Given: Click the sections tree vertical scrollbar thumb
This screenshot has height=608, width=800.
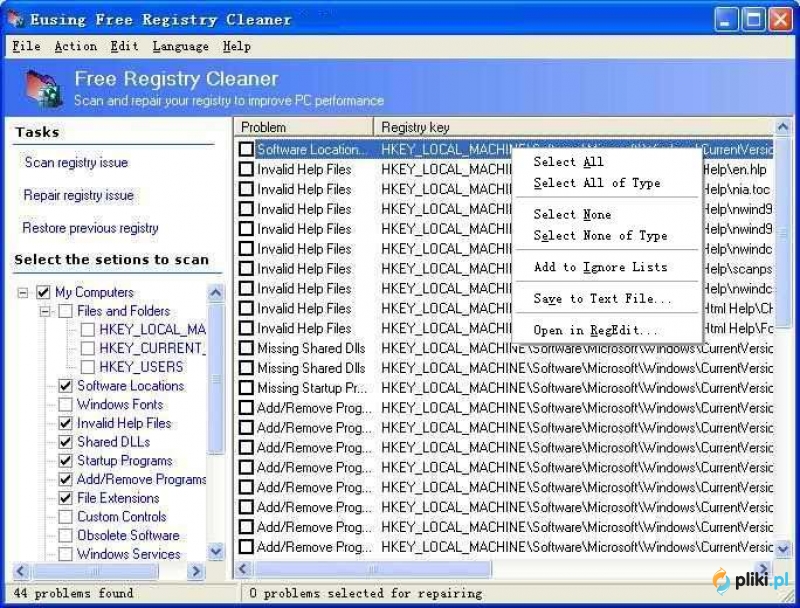Looking at the screenshot, I should (x=216, y=378).
